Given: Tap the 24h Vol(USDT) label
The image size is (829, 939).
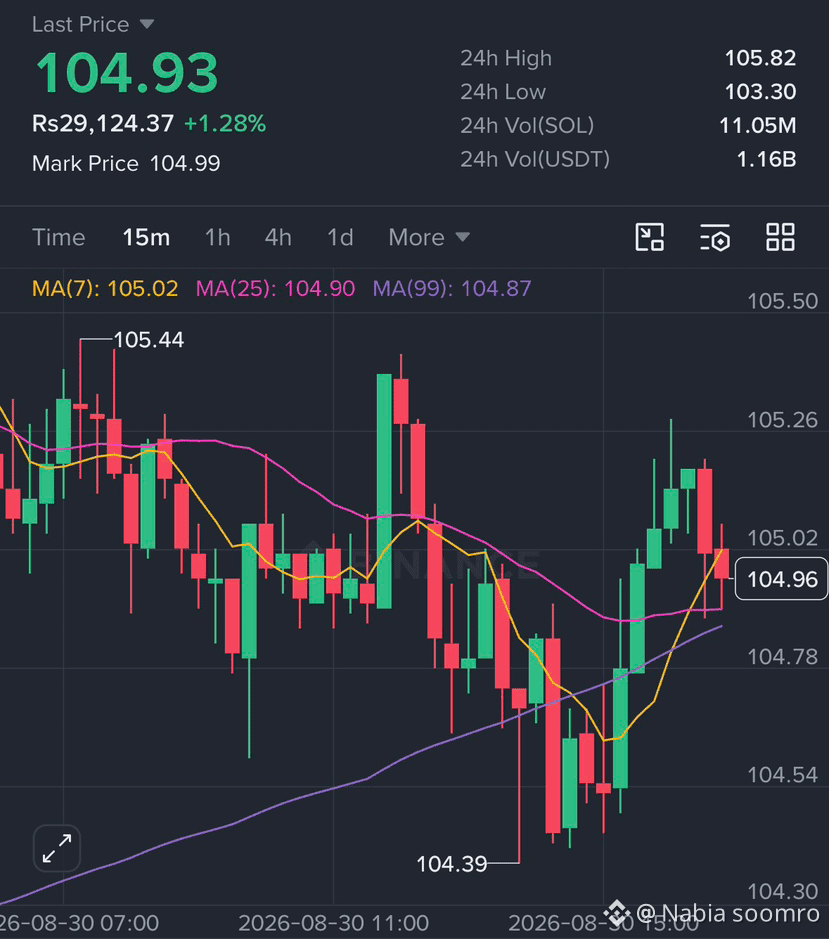Looking at the screenshot, I should (x=535, y=159).
